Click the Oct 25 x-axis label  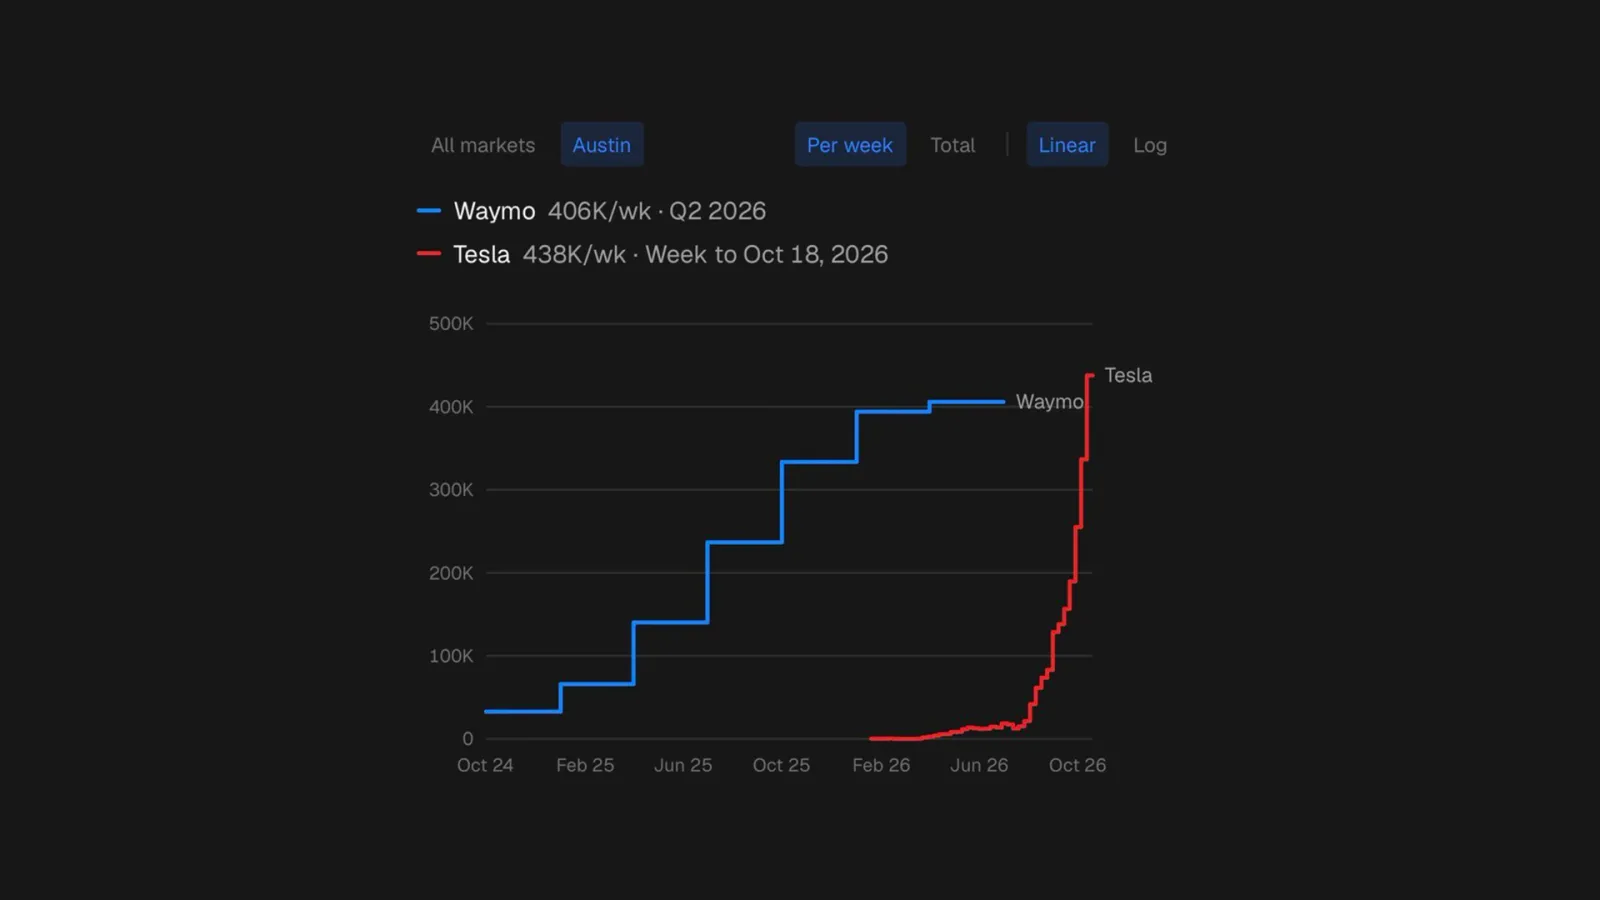(x=781, y=765)
